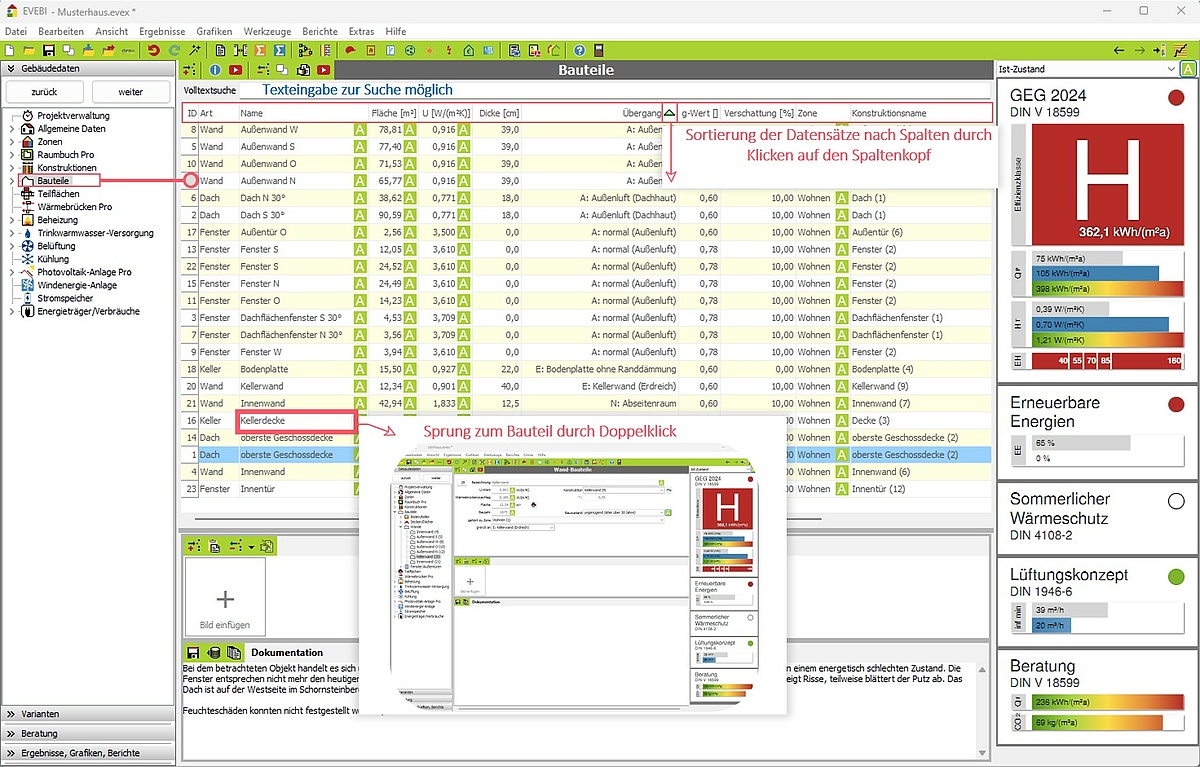Toggle the green A indicator for Außenwand W
Image resolution: width=1200 pixels, height=767 pixels.
click(x=360, y=130)
